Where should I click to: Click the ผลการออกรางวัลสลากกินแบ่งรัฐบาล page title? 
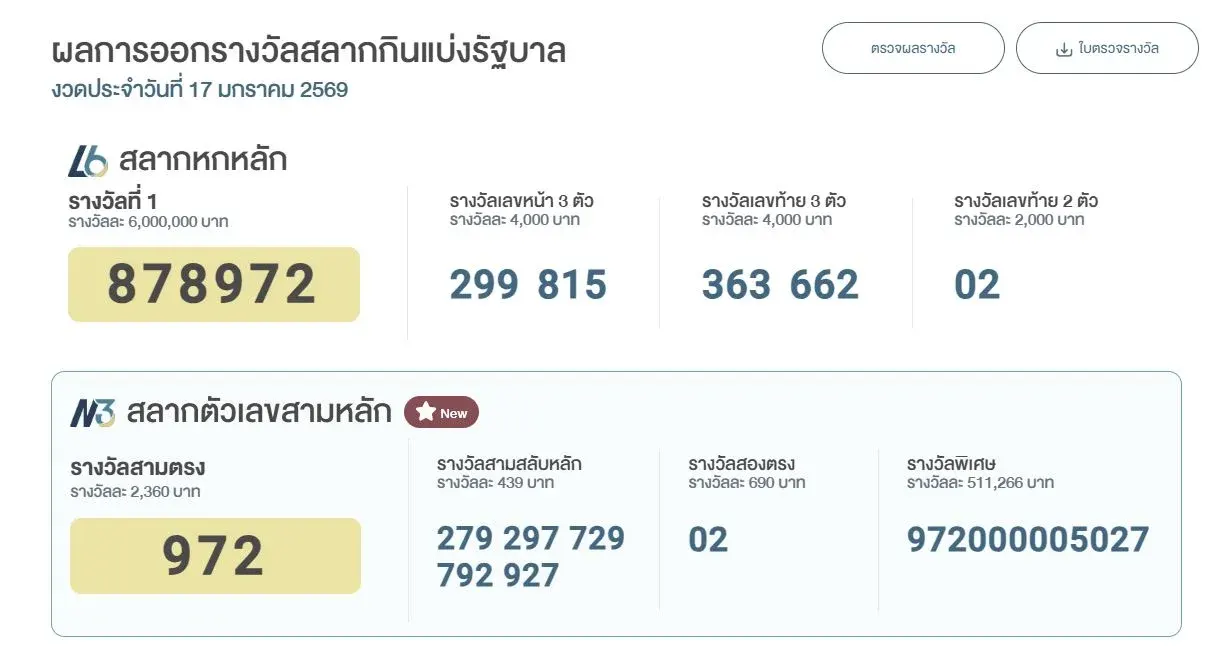tap(308, 50)
